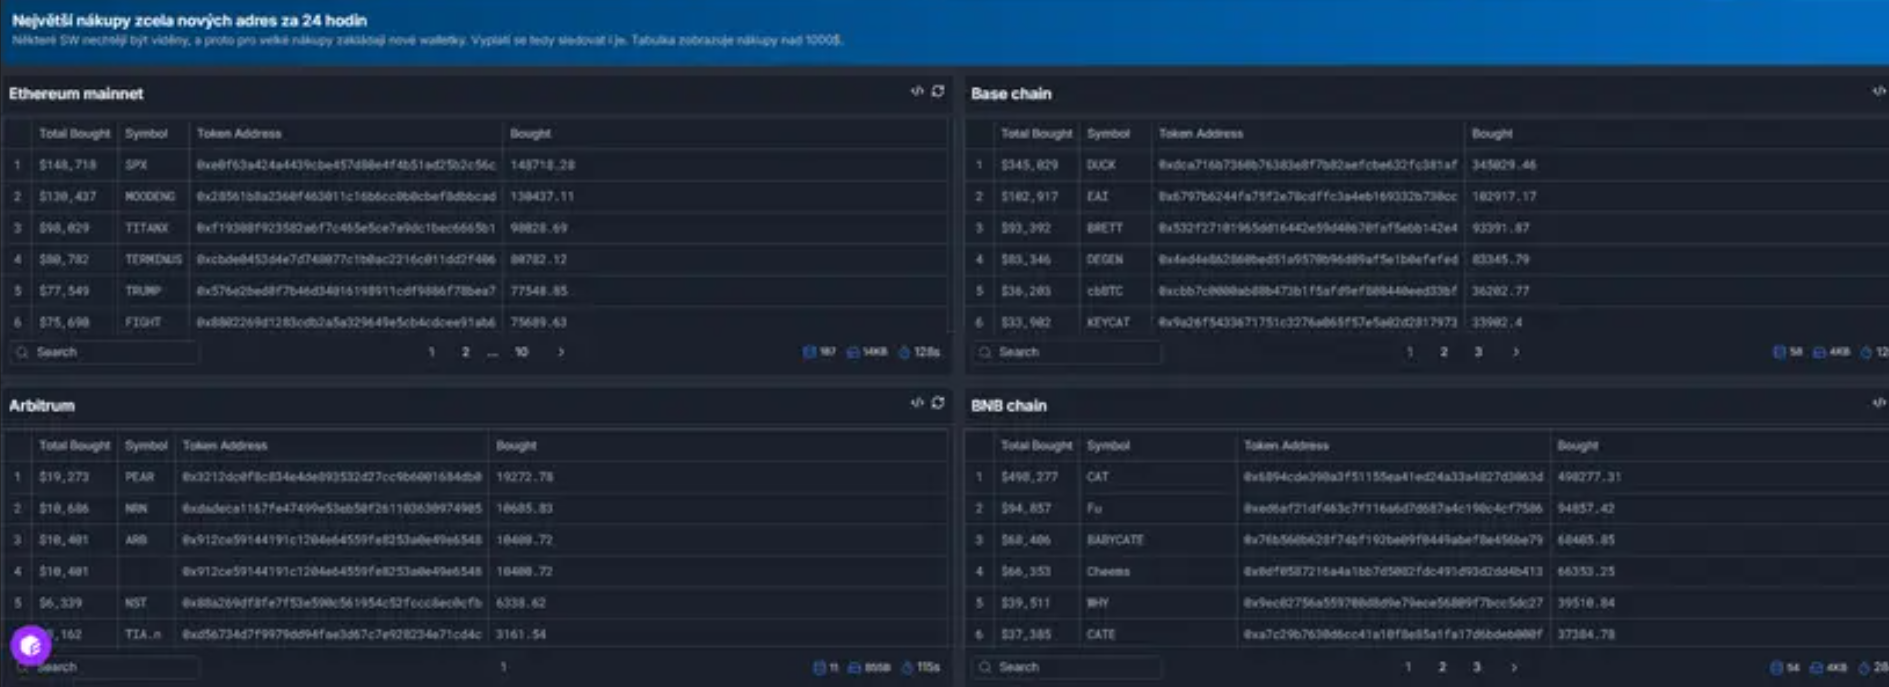This screenshot has height=687, width=1889.
Task: Focus the Base chain search box
Action: tap(1072, 352)
